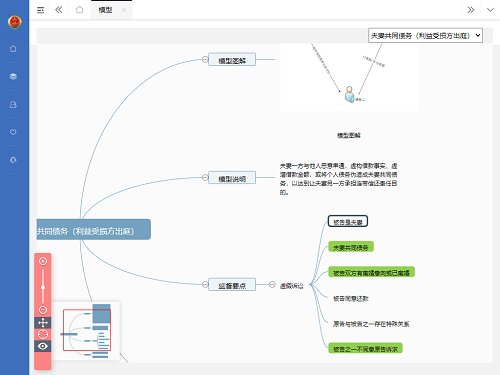The width and height of the screenshot is (500, 375).
Task: Click the minimap thumbnail preview
Action: 86,331
